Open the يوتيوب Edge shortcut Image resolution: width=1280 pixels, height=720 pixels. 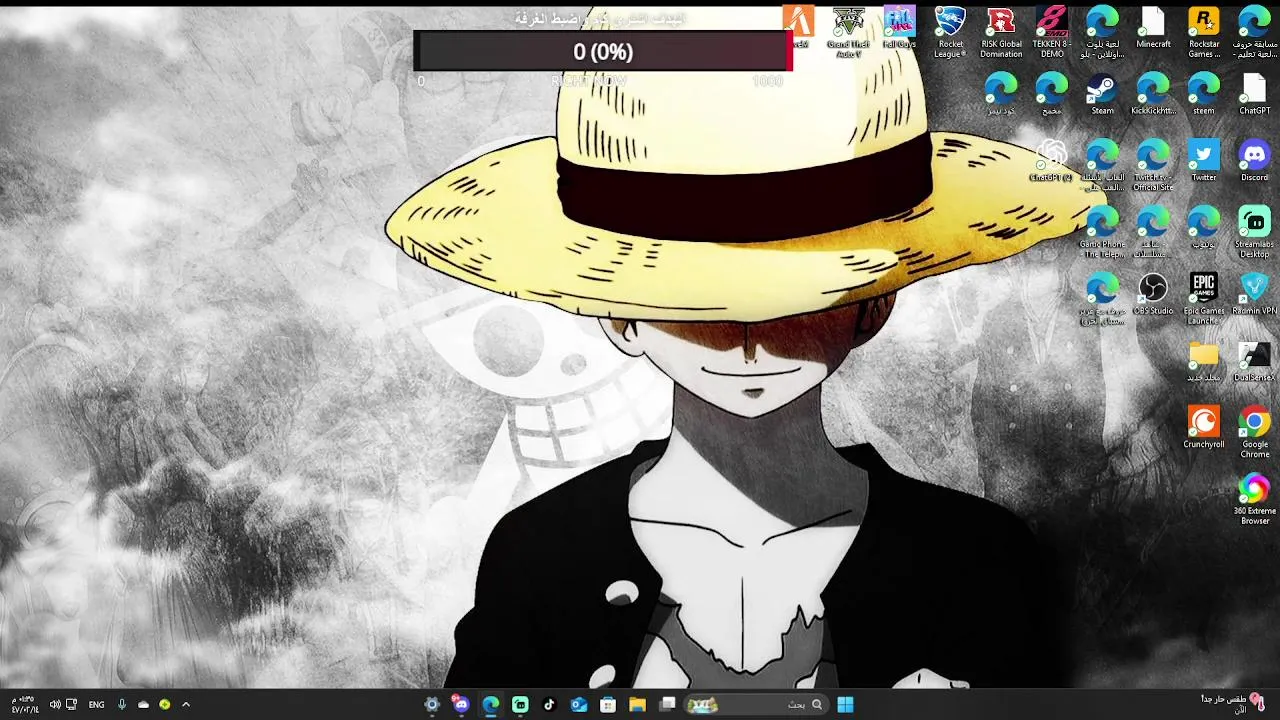pos(1204,227)
